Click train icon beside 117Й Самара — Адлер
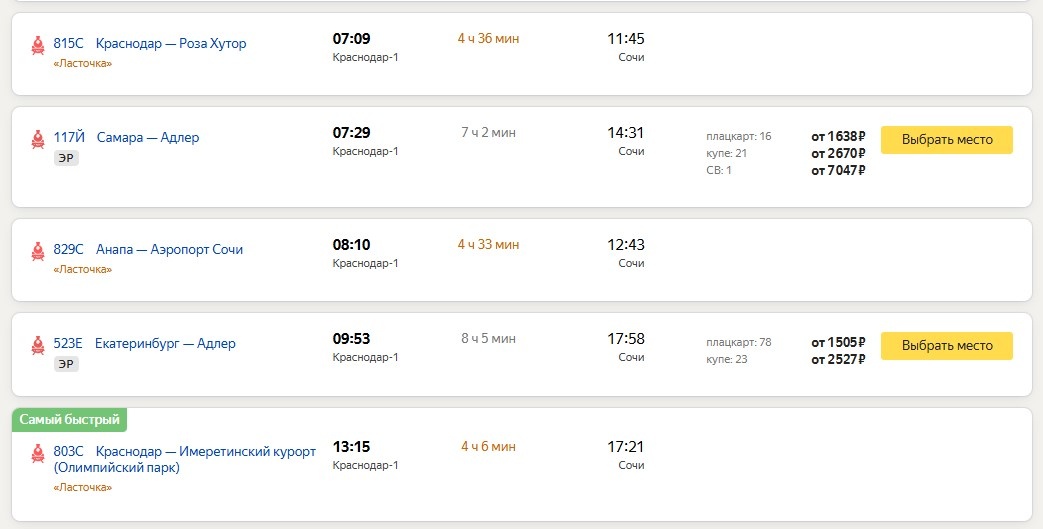1043x529 pixels. point(38,139)
